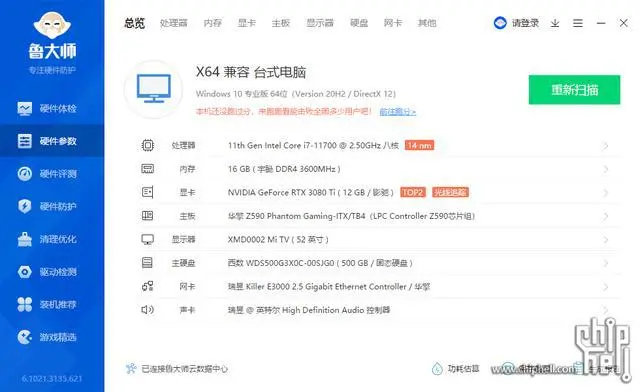Image resolution: width=640 pixels, height=392 pixels.
Task: Switch to the 显卡 tab
Action: [x=247, y=23]
